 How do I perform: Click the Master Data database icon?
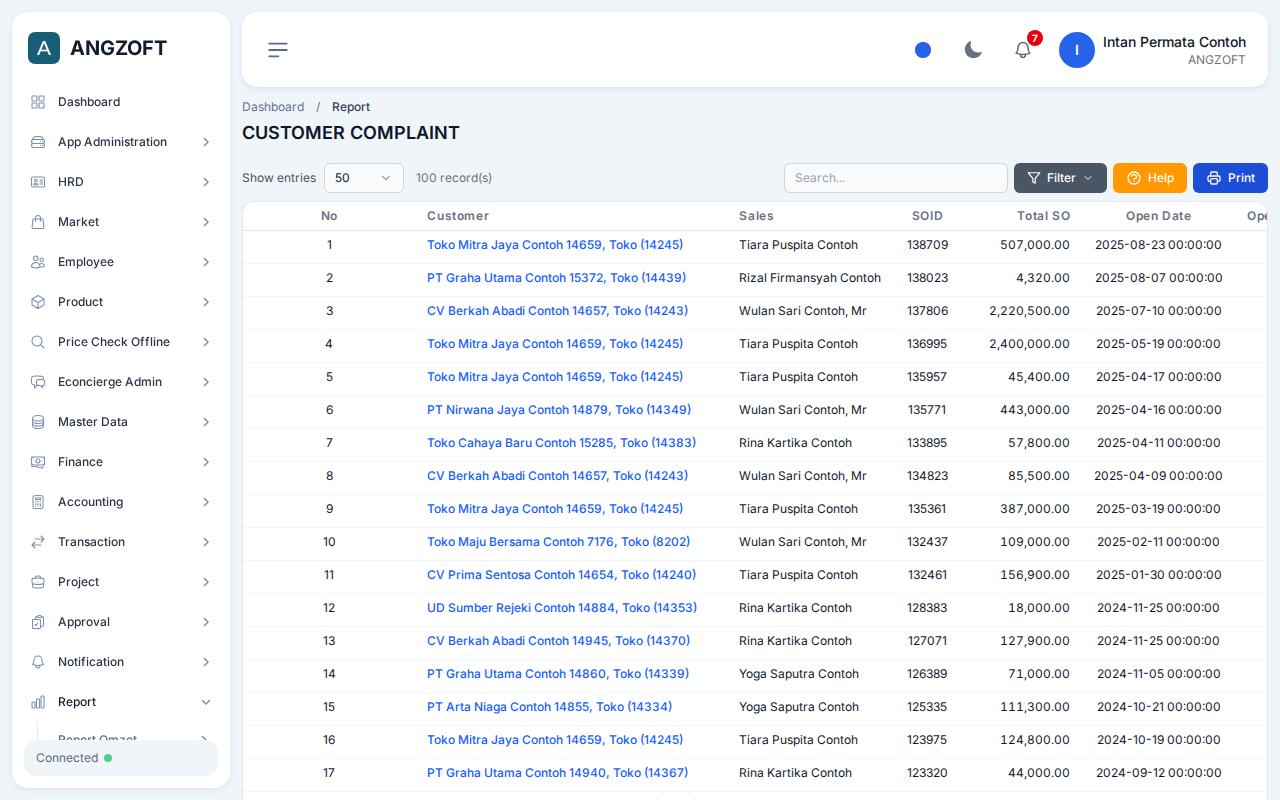tap(38, 422)
